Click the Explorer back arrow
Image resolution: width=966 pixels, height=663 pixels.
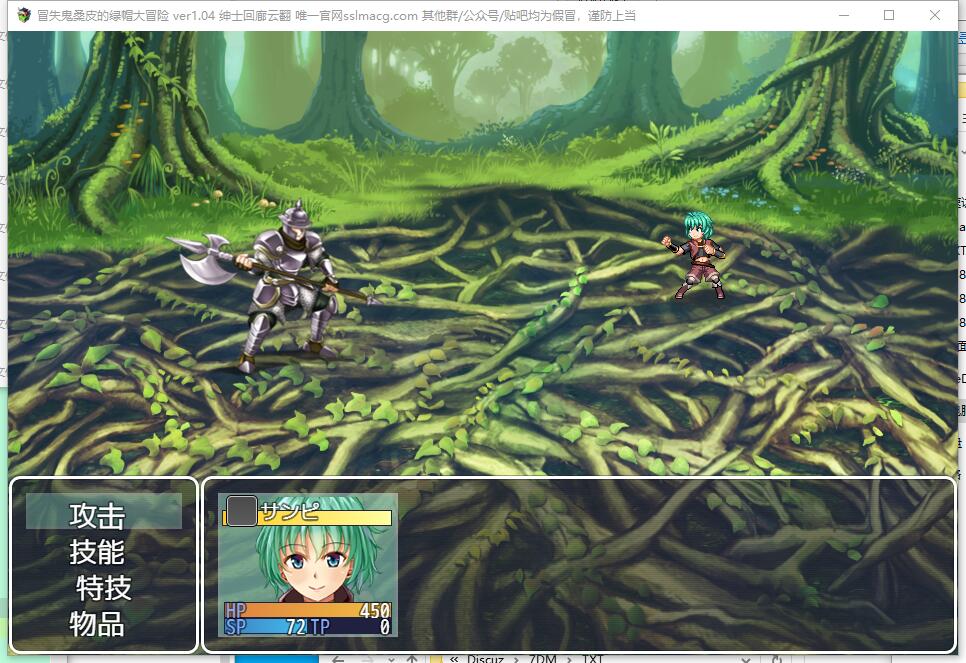(x=338, y=659)
